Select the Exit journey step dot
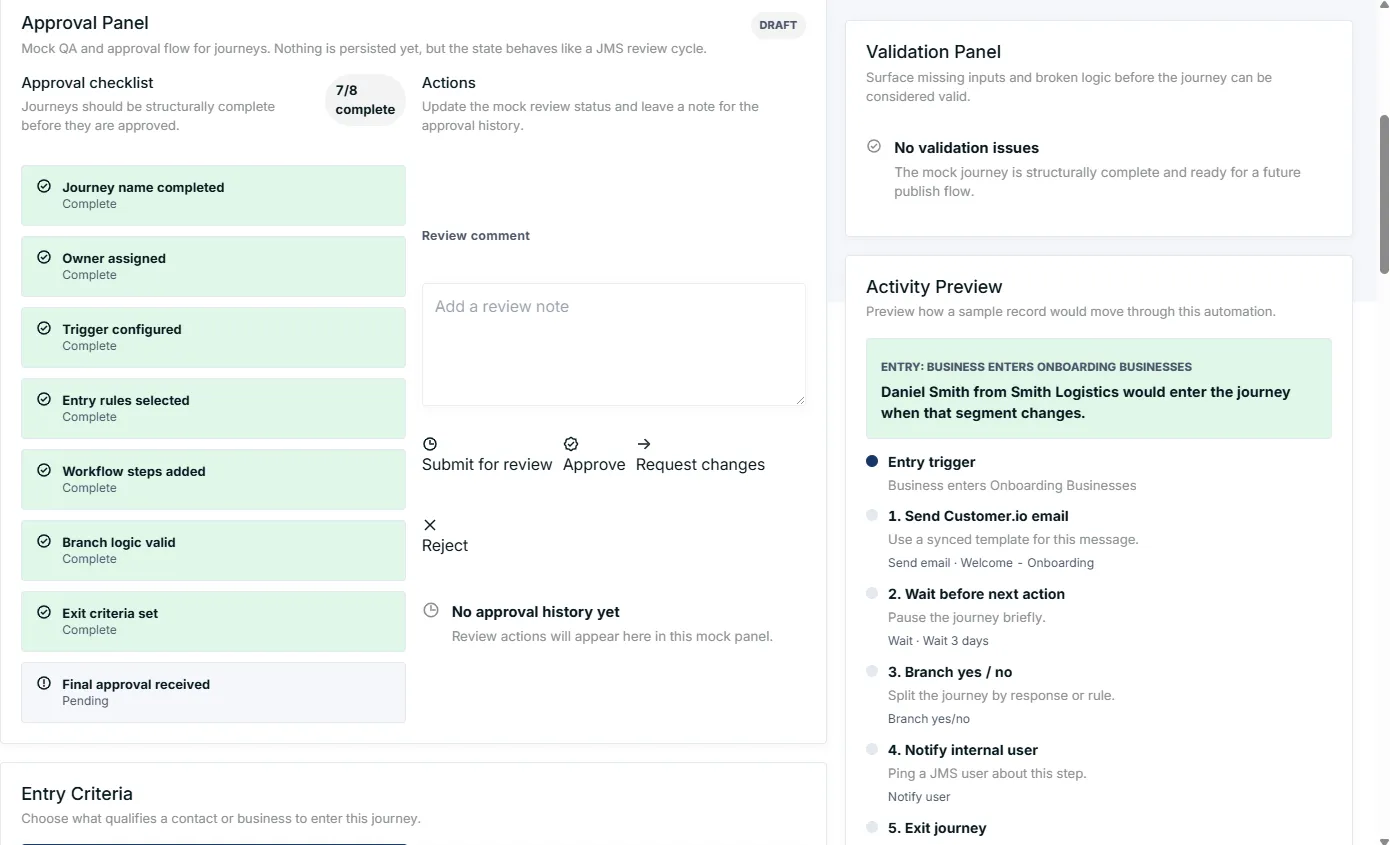This screenshot has height=845, width=1390. coord(872,827)
